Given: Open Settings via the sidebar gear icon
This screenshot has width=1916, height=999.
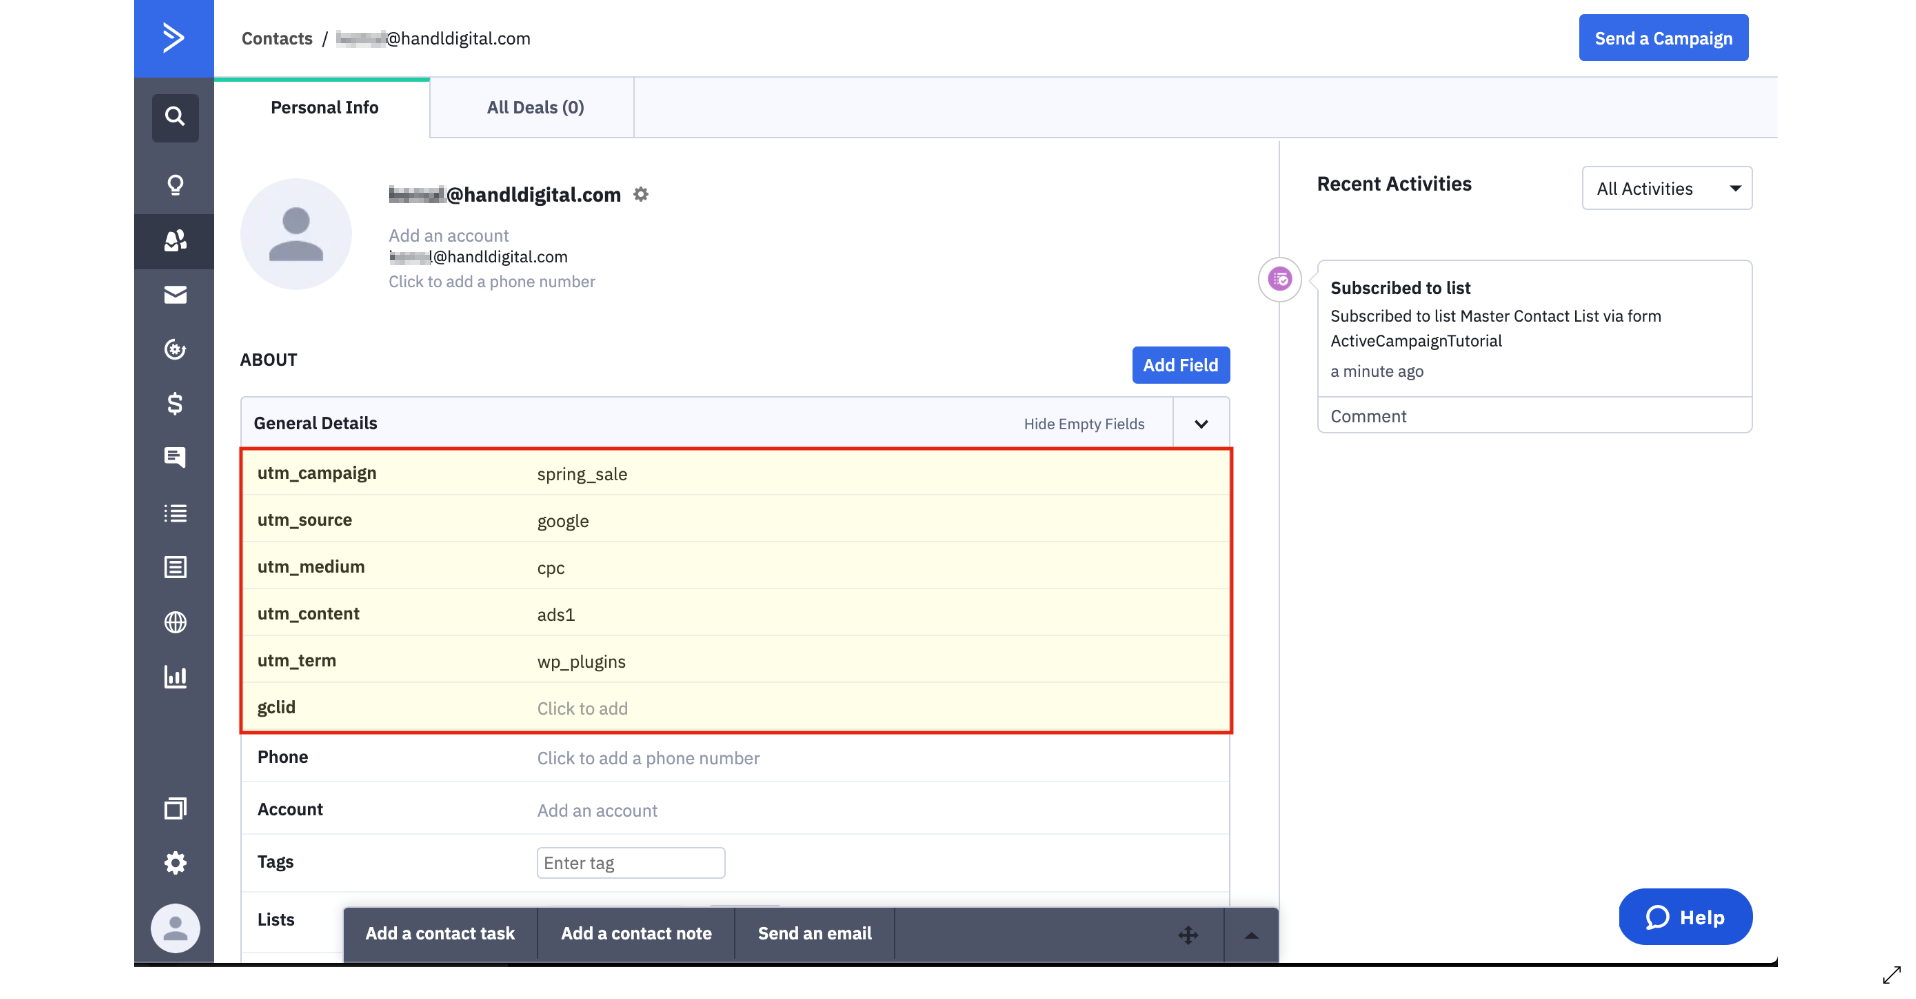Looking at the screenshot, I should tap(175, 863).
